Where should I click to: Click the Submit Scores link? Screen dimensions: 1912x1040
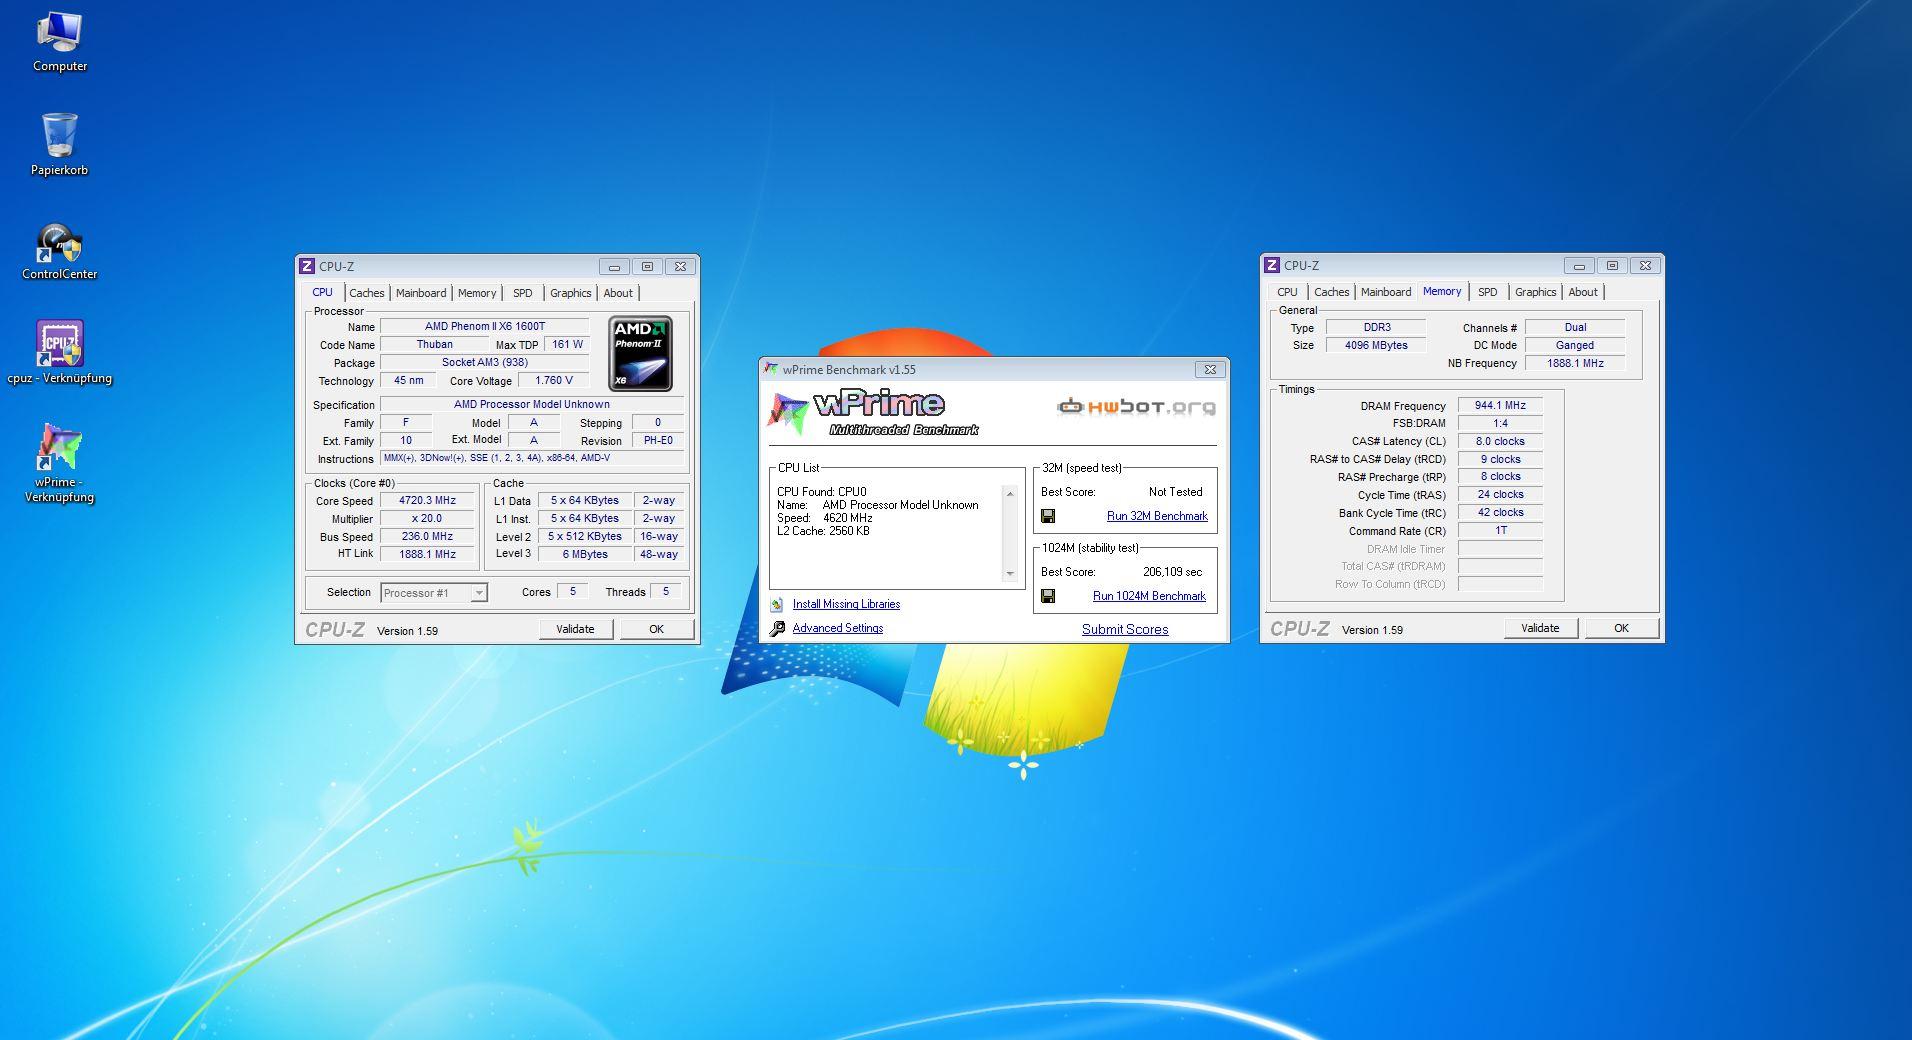[x=1125, y=629]
